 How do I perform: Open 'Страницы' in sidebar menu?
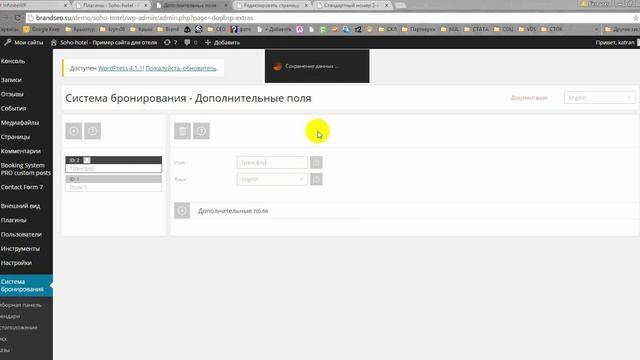click(16, 137)
